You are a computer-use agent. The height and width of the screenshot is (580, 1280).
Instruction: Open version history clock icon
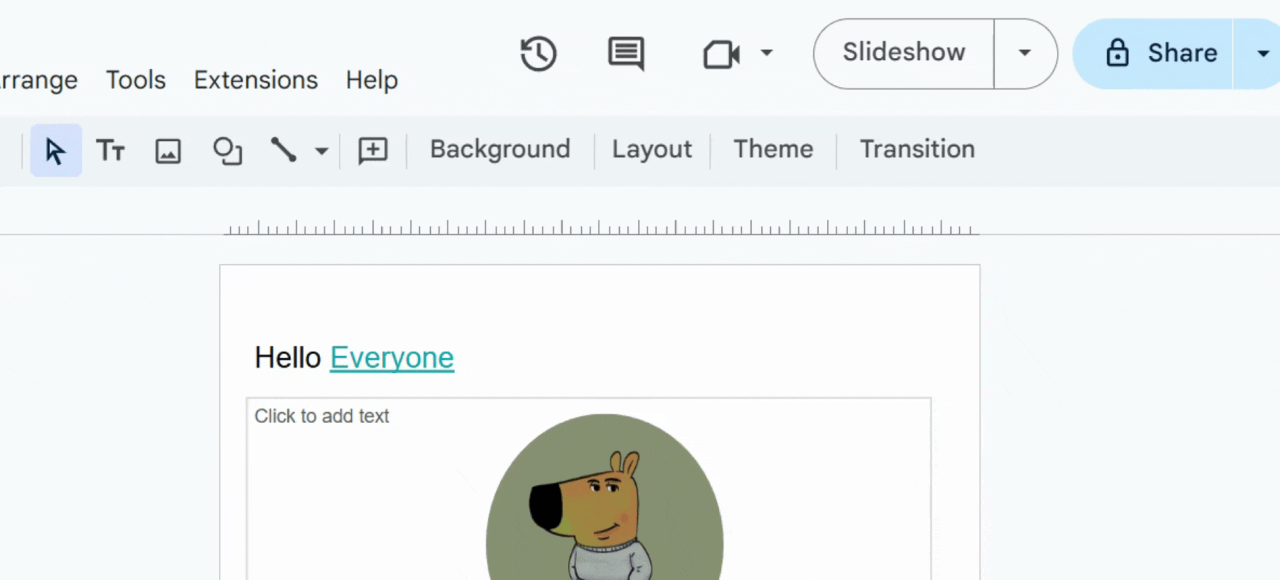[539, 53]
